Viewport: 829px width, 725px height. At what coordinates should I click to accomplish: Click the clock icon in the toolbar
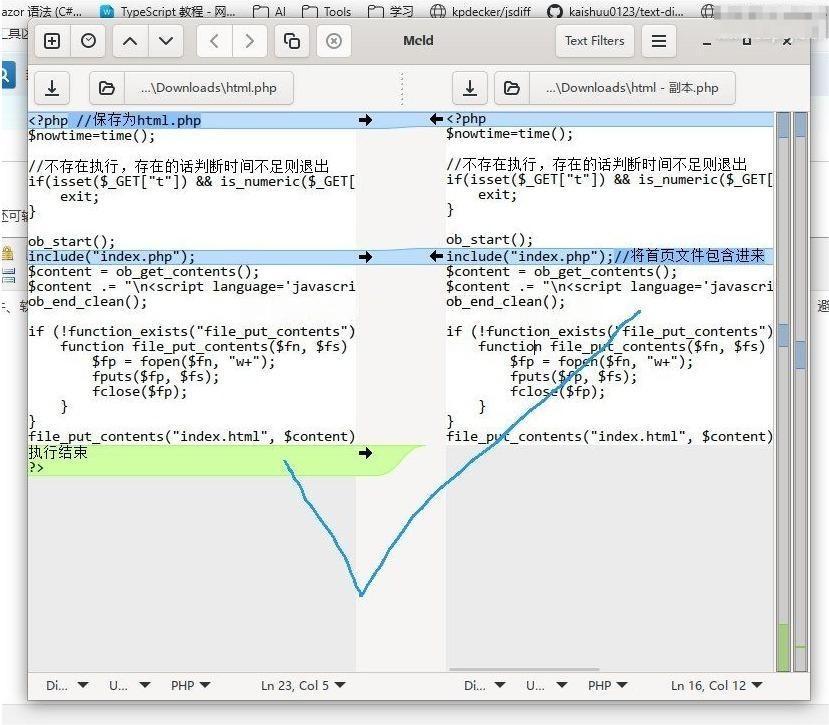(89, 41)
